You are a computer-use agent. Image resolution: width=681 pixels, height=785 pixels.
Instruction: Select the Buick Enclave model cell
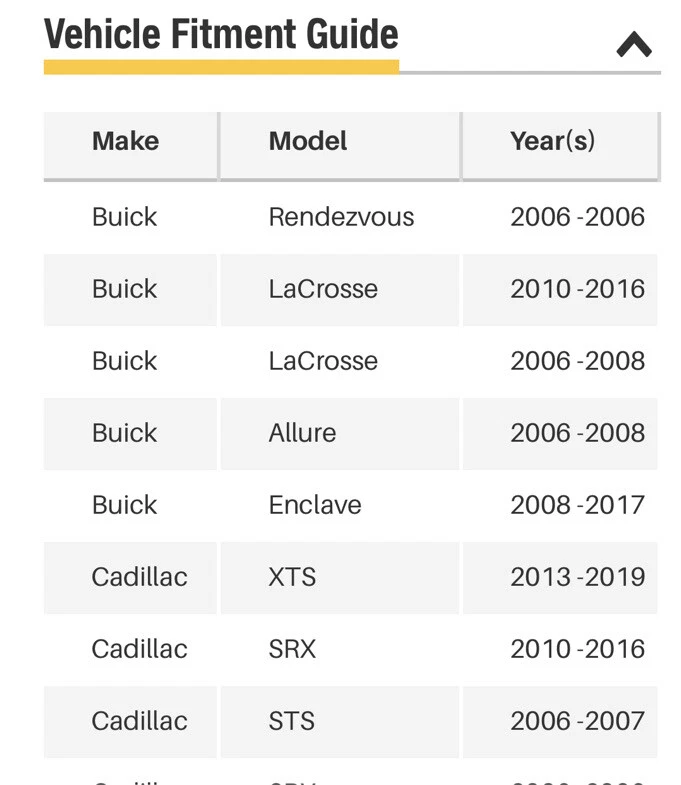[x=315, y=505]
